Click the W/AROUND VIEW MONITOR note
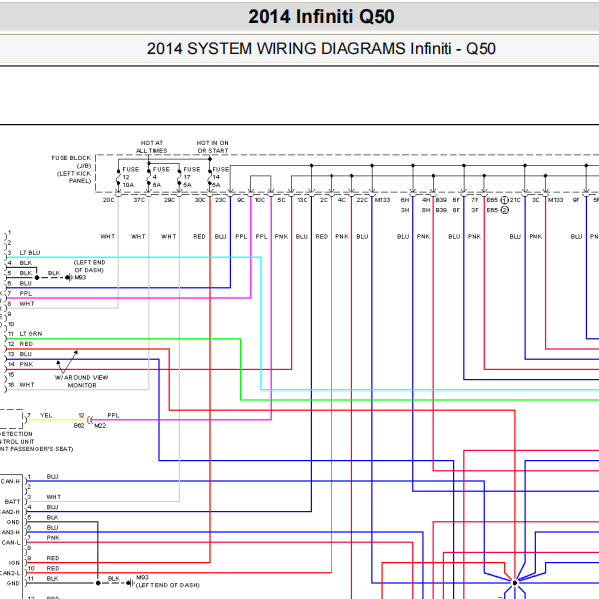The image size is (599, 599). (x=81, y=381)
